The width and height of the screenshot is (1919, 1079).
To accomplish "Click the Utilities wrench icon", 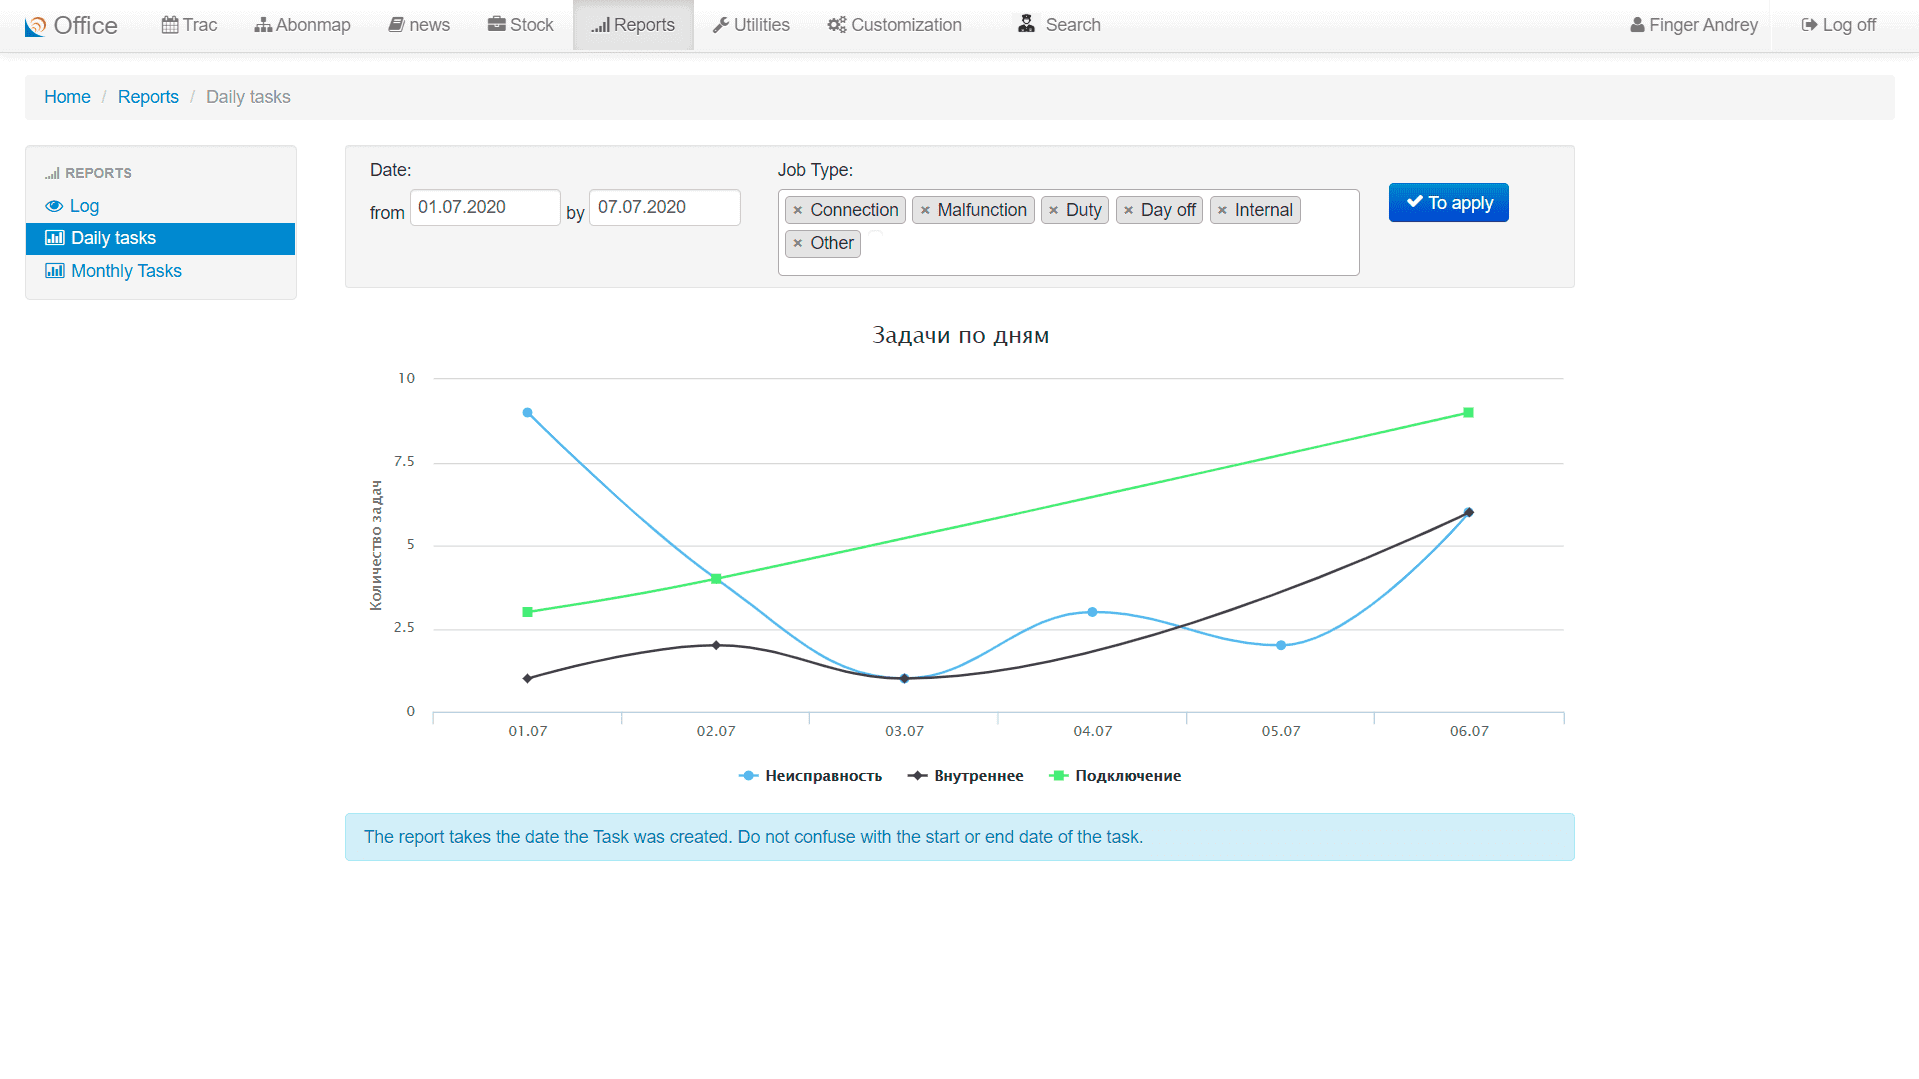I will tap(720, 25).
